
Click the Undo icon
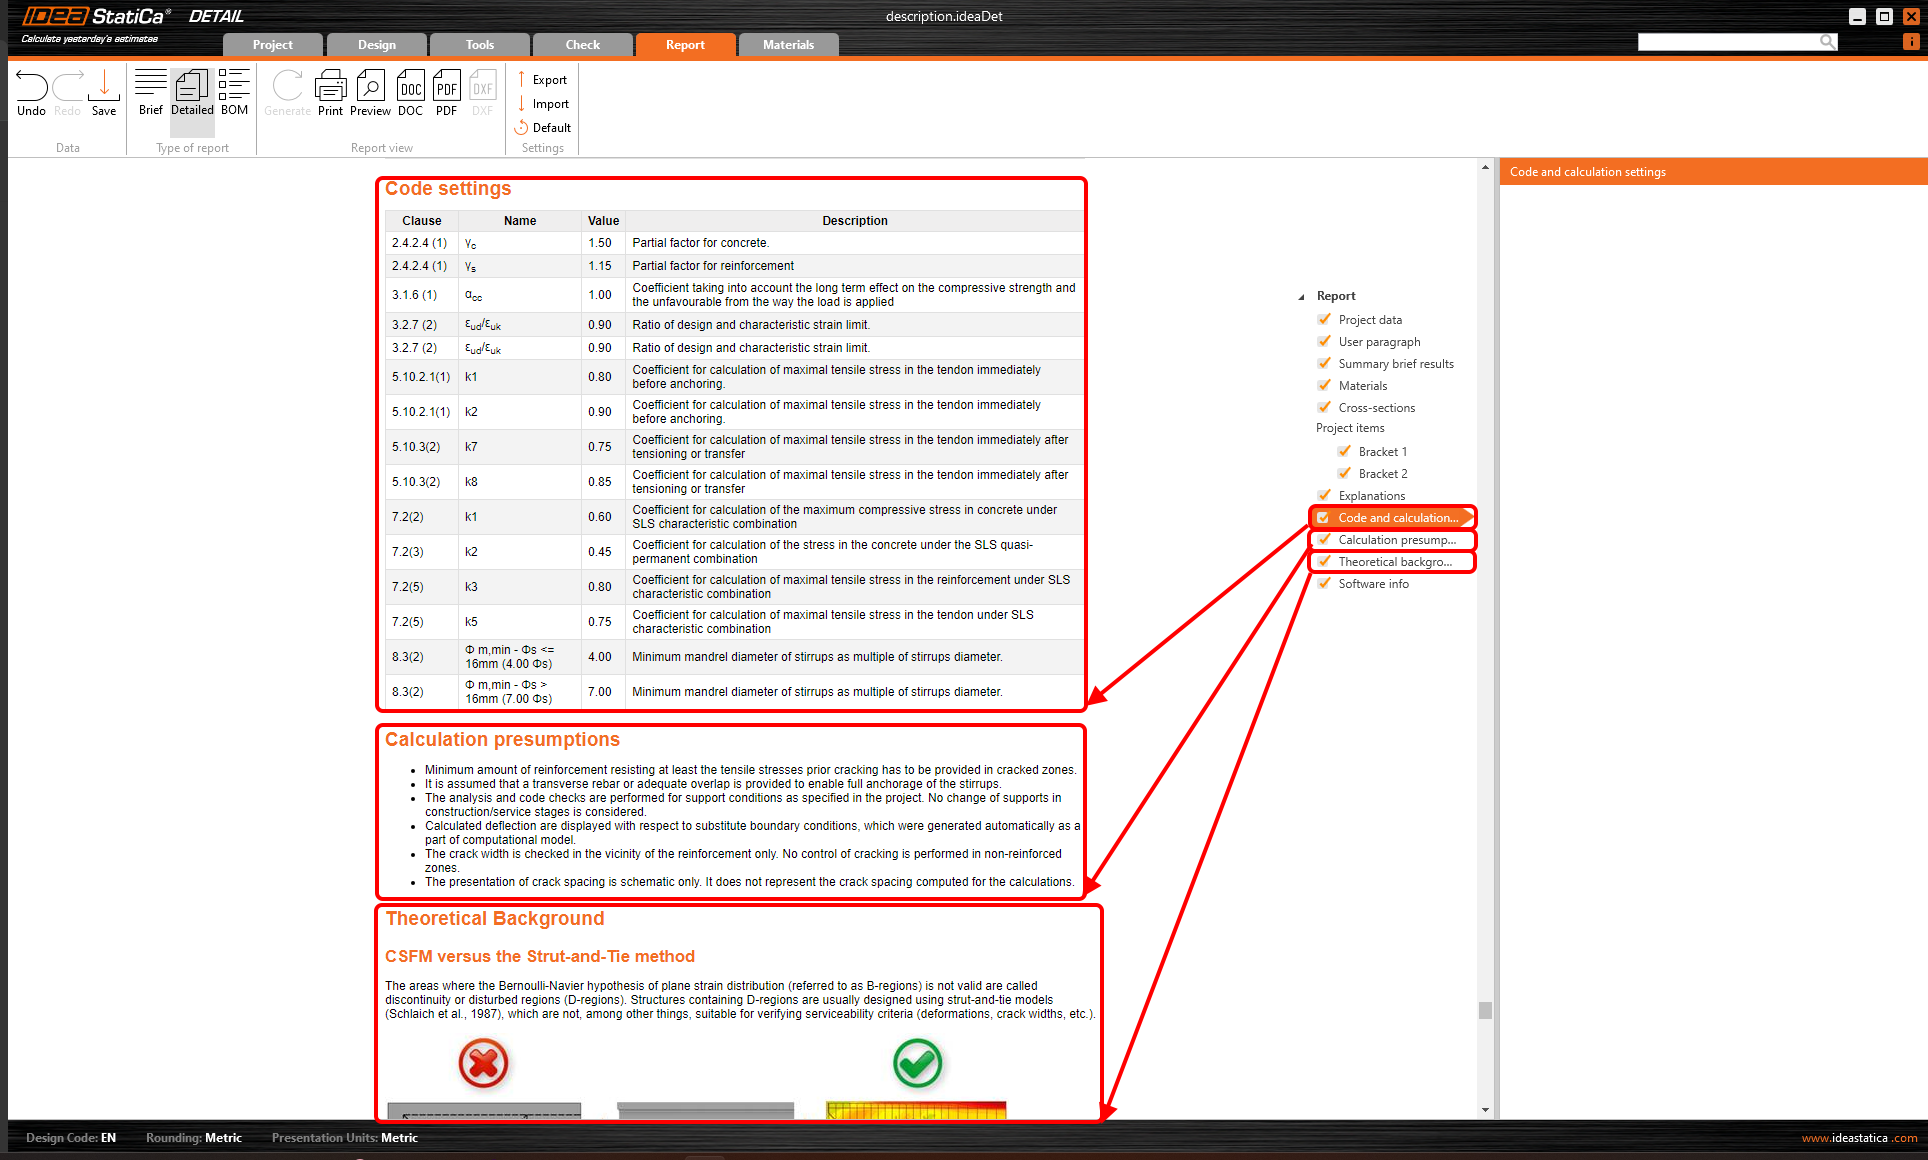(31, 88)
